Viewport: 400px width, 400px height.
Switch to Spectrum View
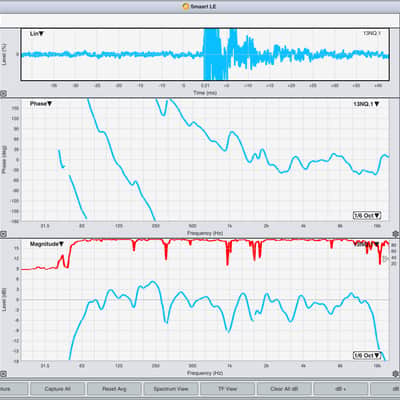[171, 389]
